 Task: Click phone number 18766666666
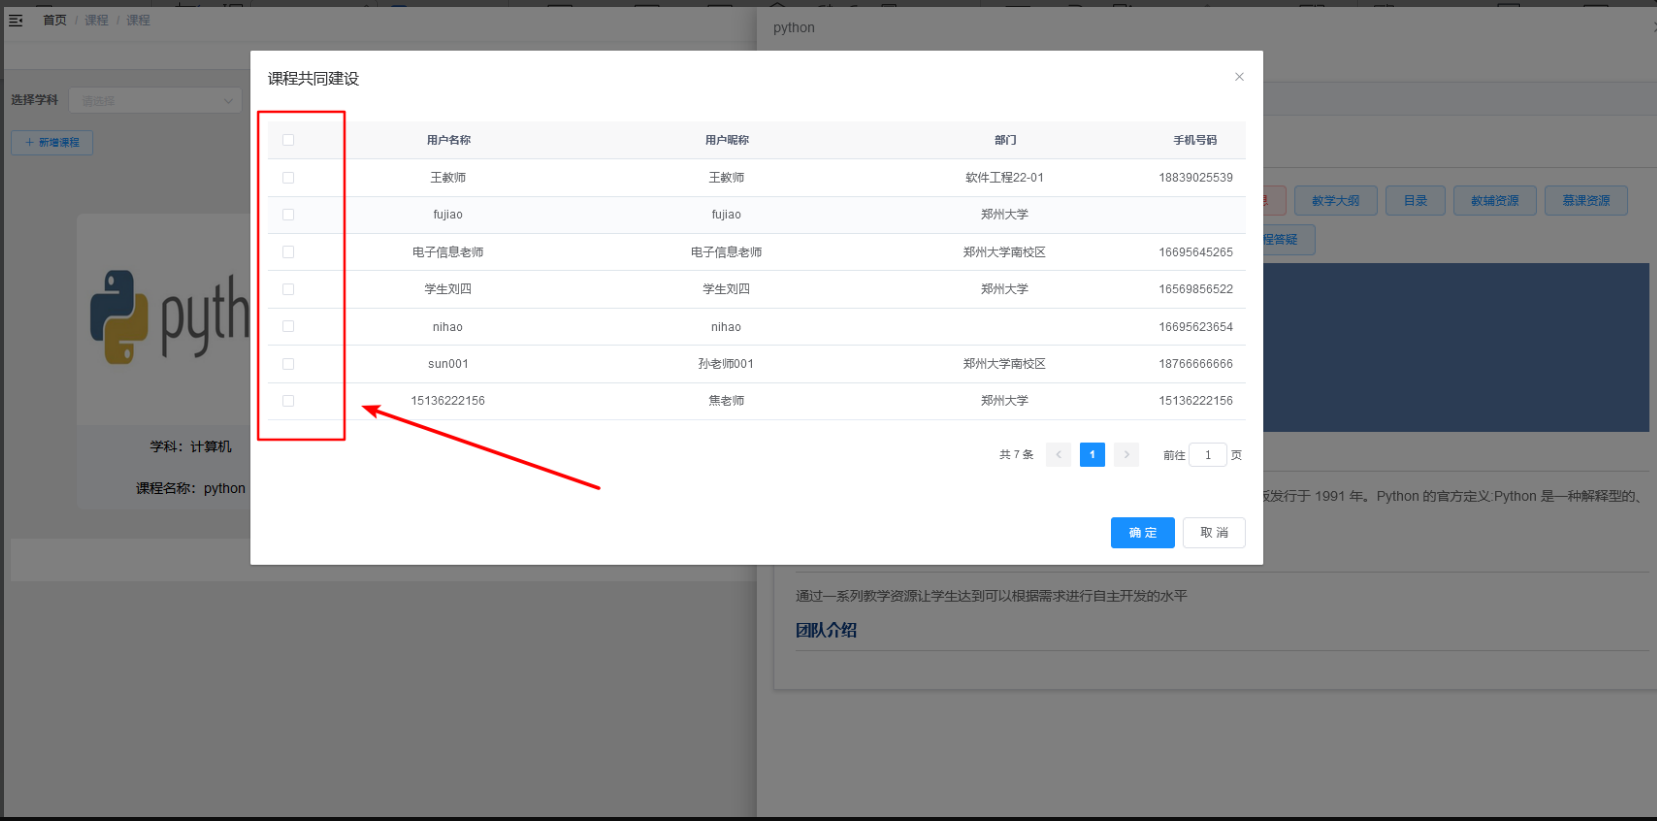[1196, 364]
